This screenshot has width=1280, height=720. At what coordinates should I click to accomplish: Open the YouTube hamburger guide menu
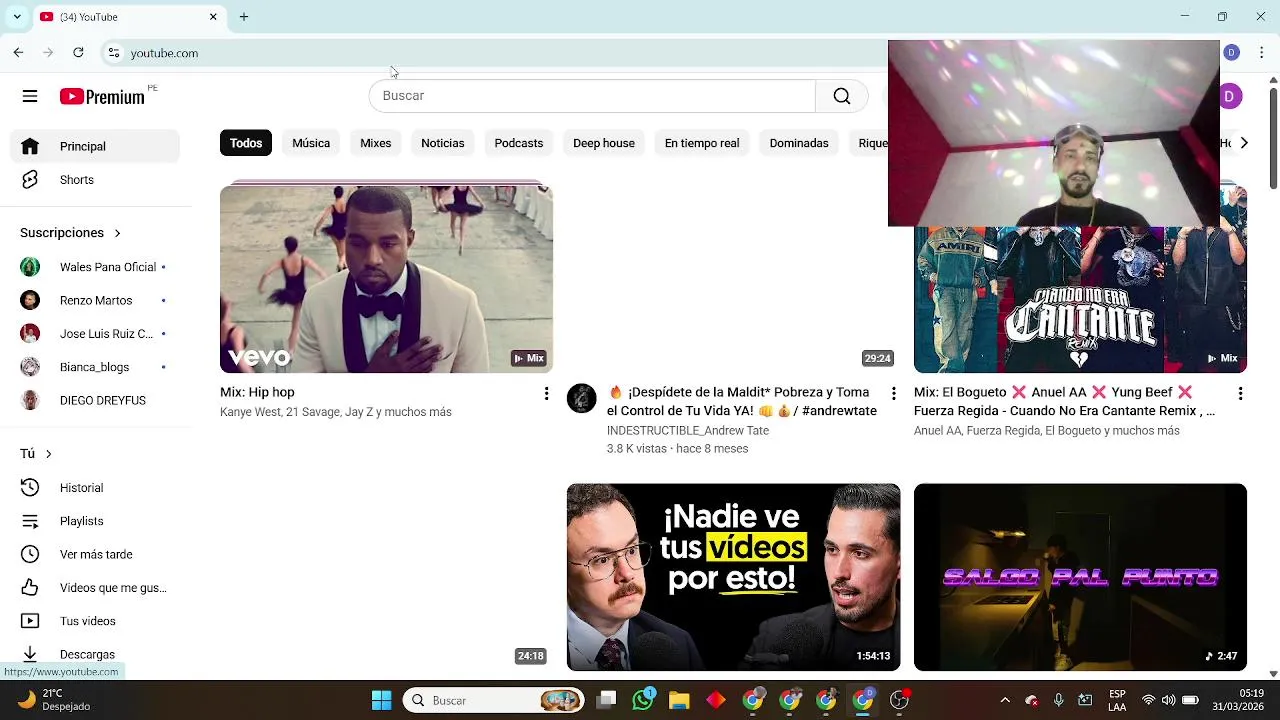(x=30, y=96)
